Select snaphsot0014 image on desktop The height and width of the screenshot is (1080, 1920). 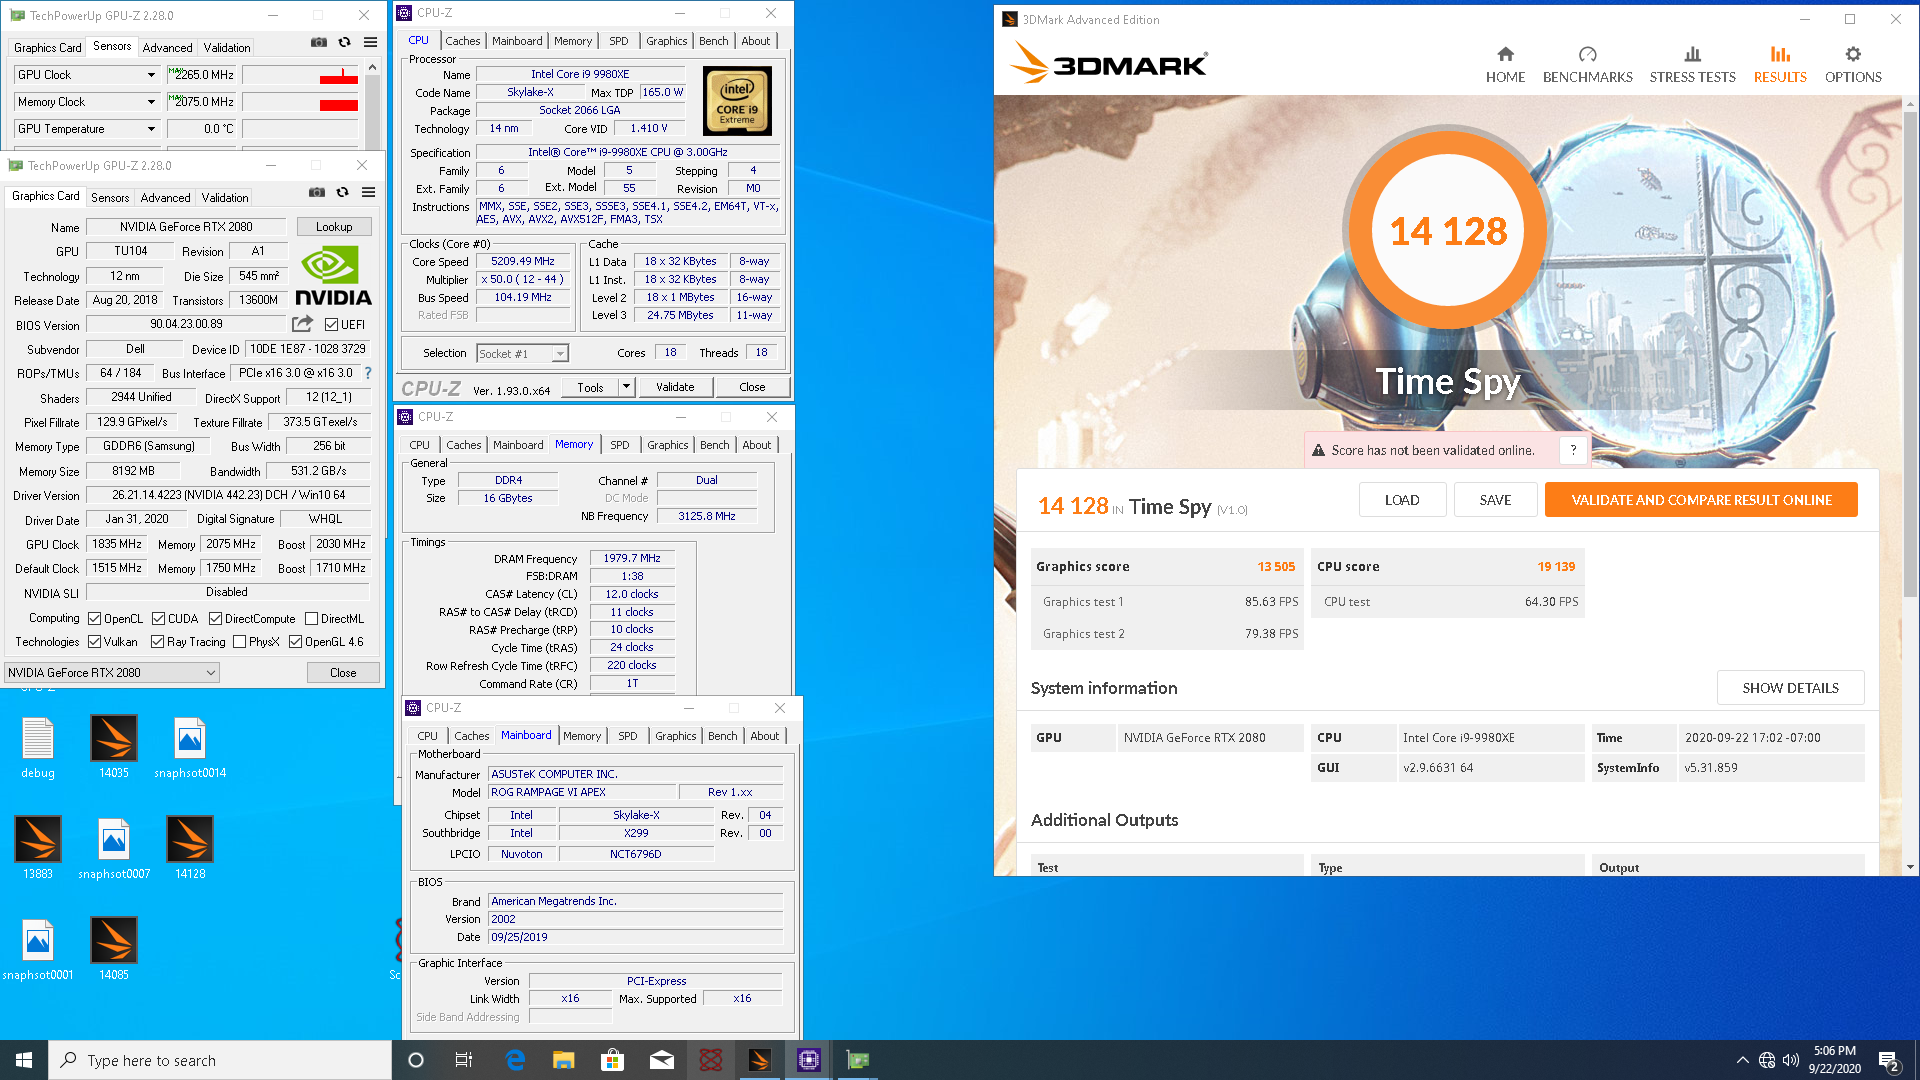click(x=190, y=748)
